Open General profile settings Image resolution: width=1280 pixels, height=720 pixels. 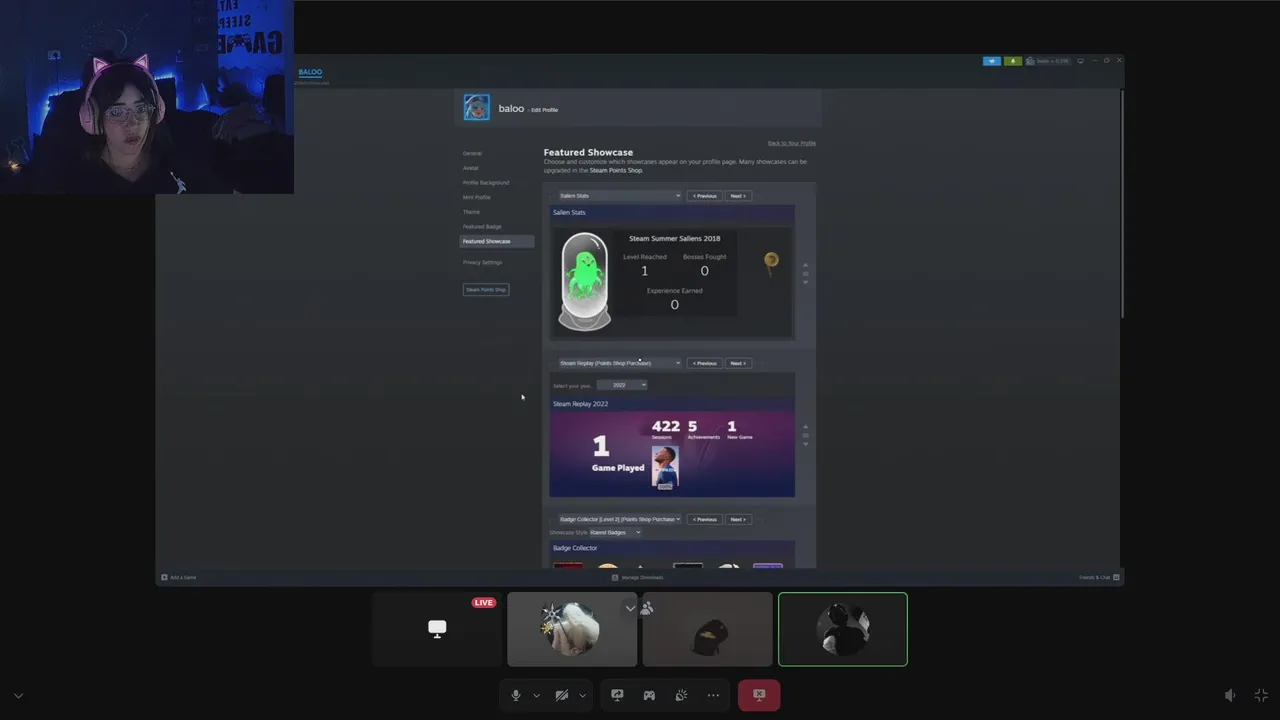[472, 153]
